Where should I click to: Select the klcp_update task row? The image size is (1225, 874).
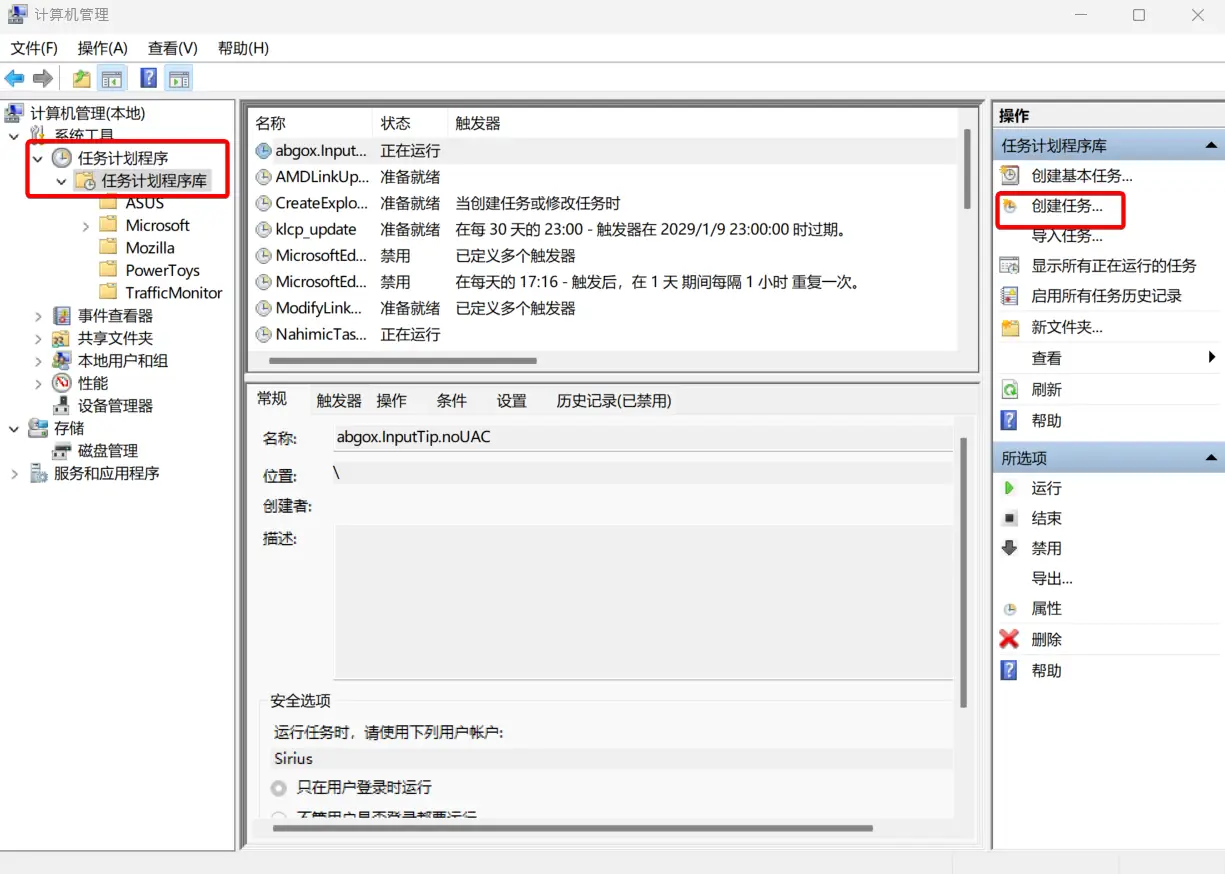pos(603,229)
